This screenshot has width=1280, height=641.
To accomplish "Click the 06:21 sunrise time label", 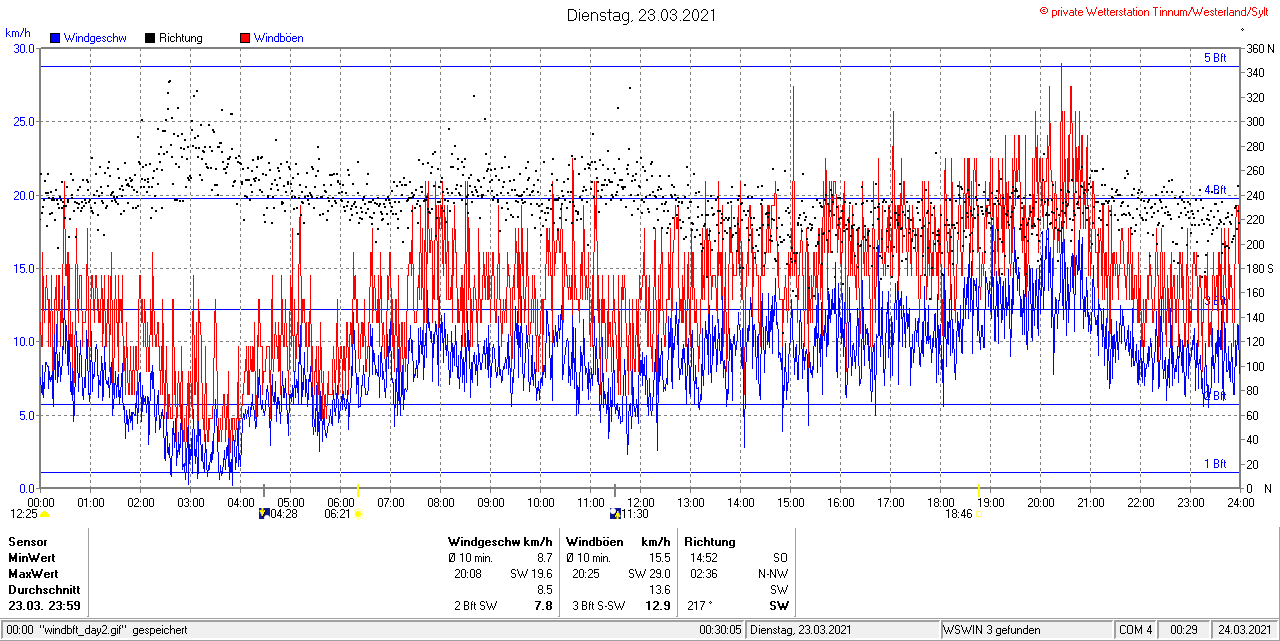I will pos(338,514).
